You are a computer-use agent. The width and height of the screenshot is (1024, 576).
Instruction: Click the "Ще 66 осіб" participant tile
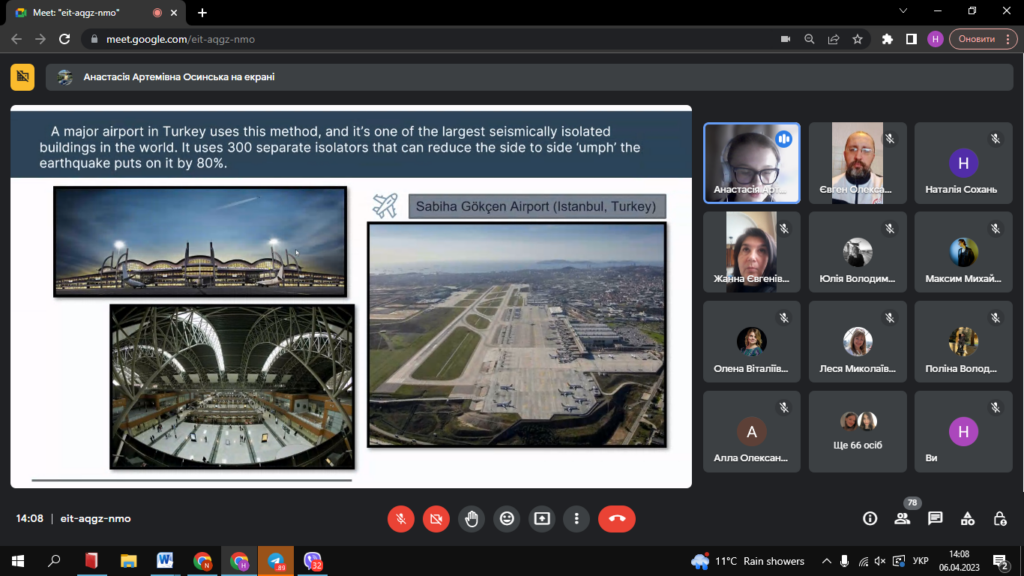pos(858,432)
